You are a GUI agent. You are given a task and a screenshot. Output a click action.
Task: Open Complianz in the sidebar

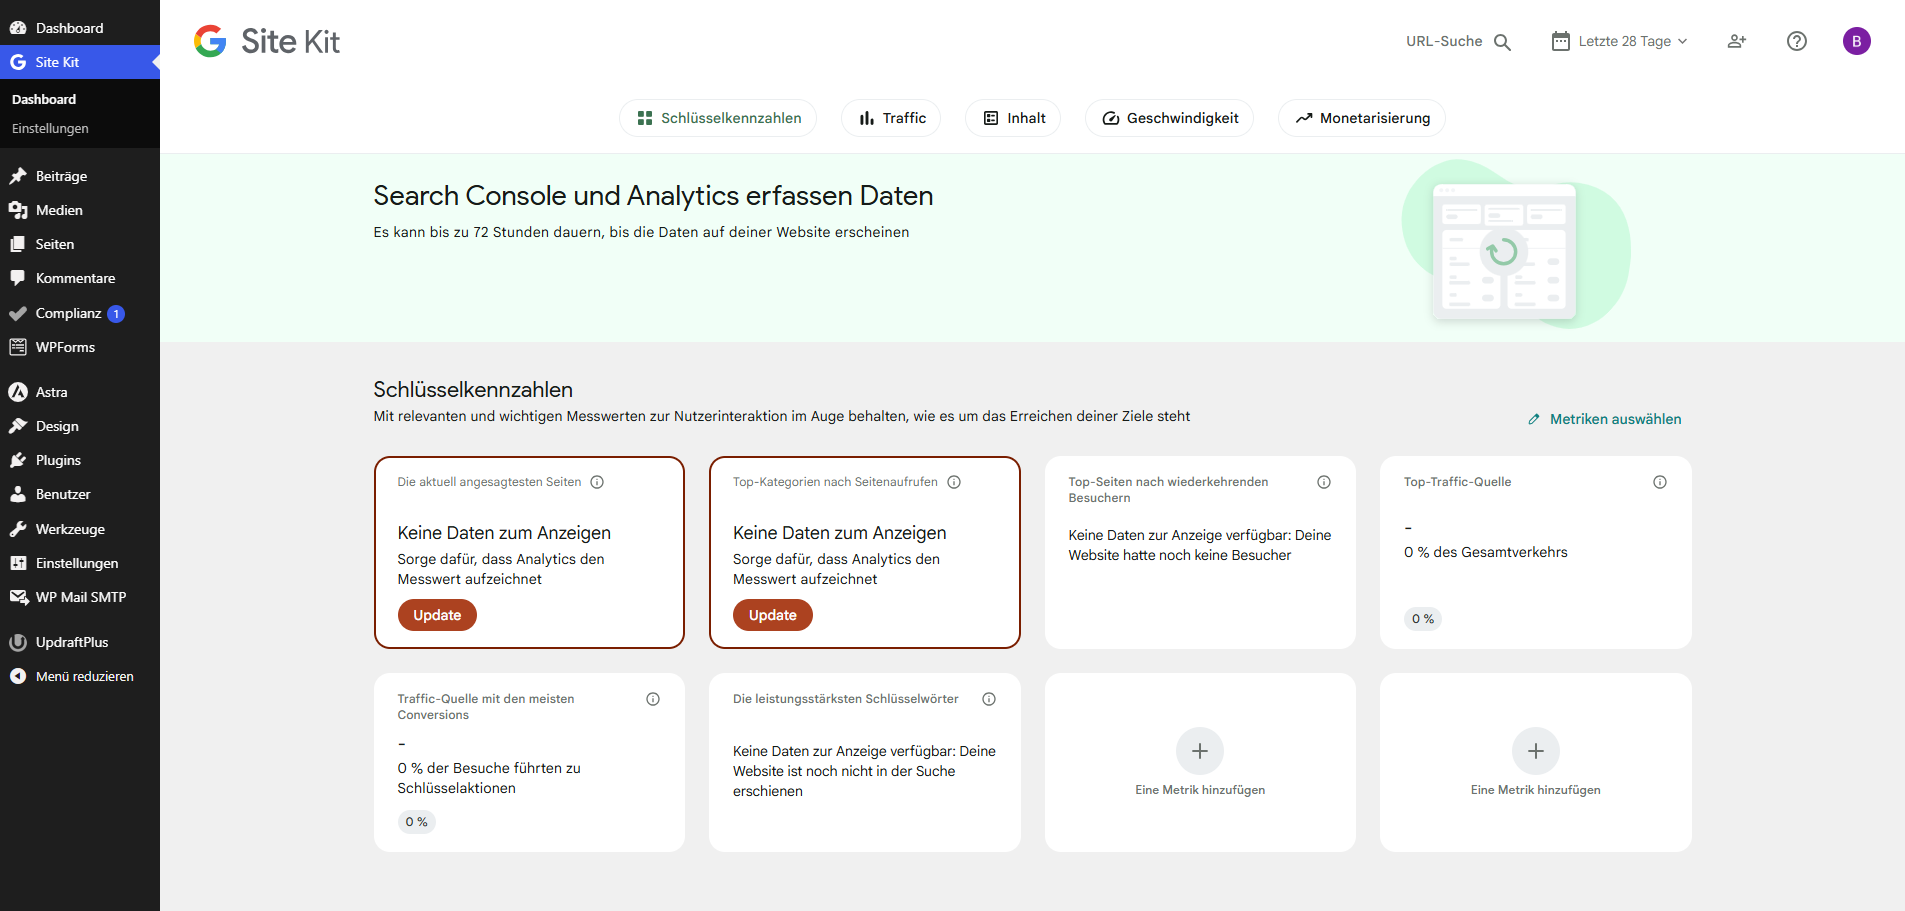tap(80, 313)
